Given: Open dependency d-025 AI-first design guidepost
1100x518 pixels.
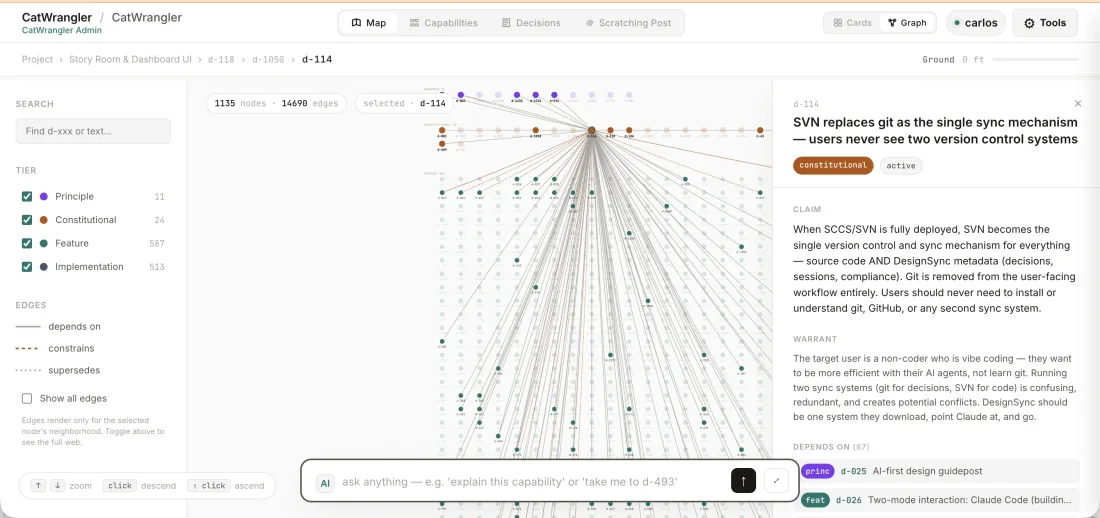Looking at the screenshot, I should tap(939, 471).
